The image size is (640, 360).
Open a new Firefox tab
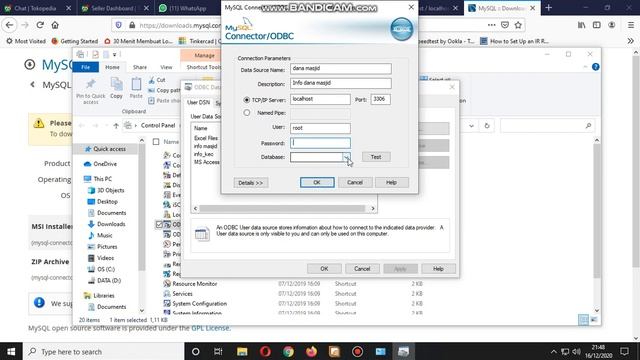click(548, 8)
